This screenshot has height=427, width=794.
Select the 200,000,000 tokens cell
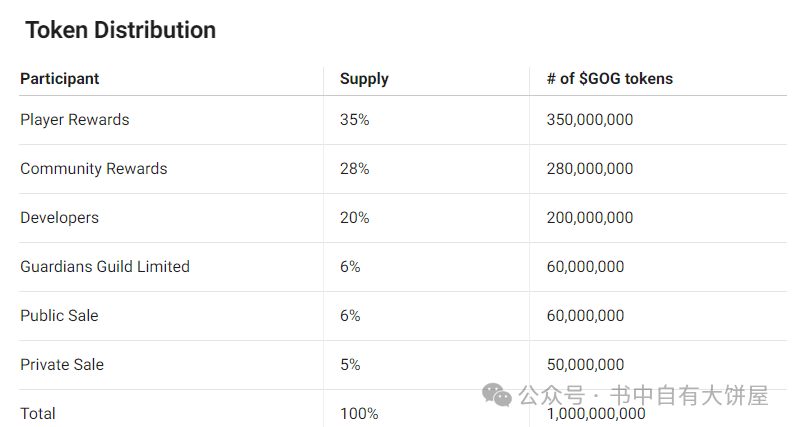pyautogui.click(x=589, y=218)
